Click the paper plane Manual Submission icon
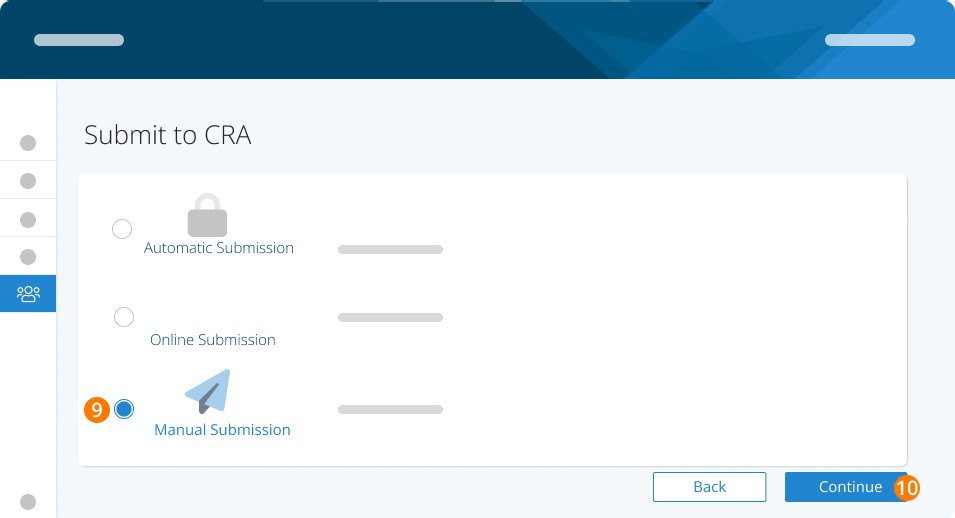The width and height of the screenshot is (955, 518). click(208, 391)
